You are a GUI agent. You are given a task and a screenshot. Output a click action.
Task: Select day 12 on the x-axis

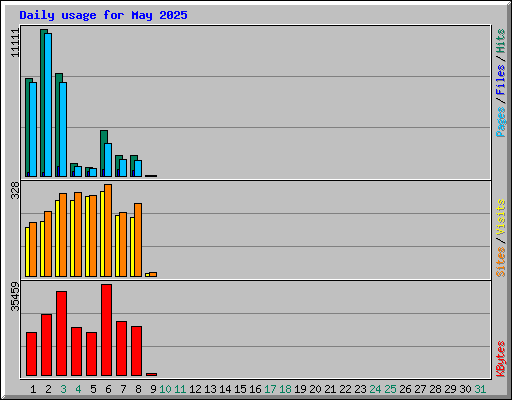195,389
